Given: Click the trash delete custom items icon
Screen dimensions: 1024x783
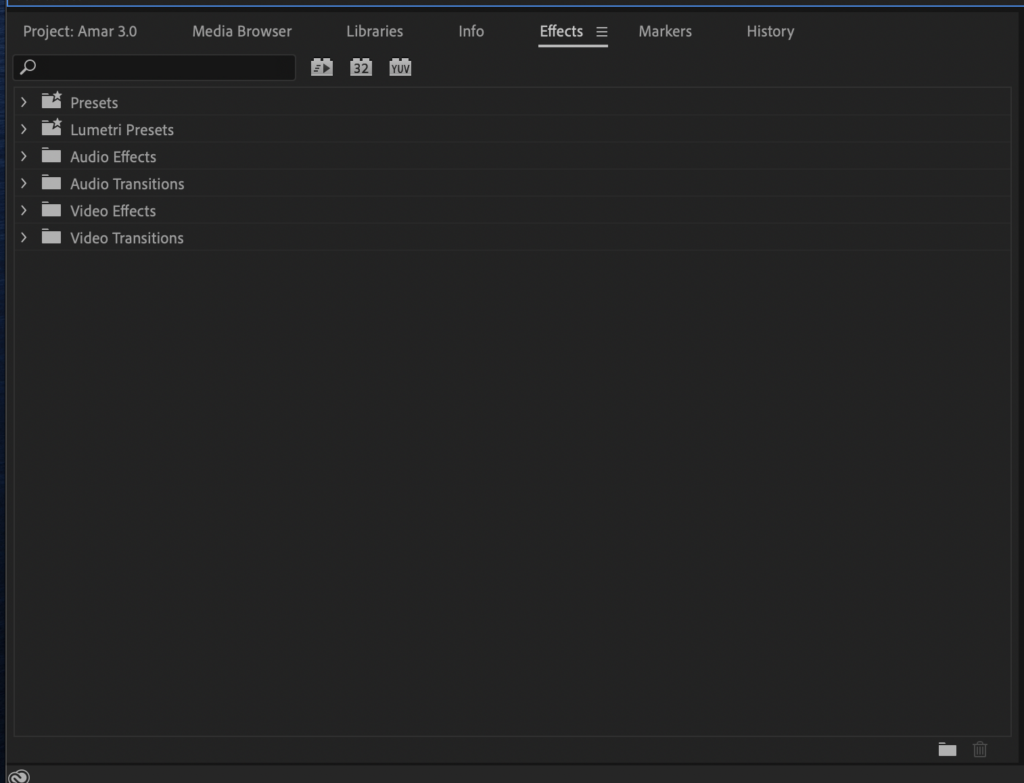Looking at the screenshot, I should pyautogui.click(x=980, y=749).
